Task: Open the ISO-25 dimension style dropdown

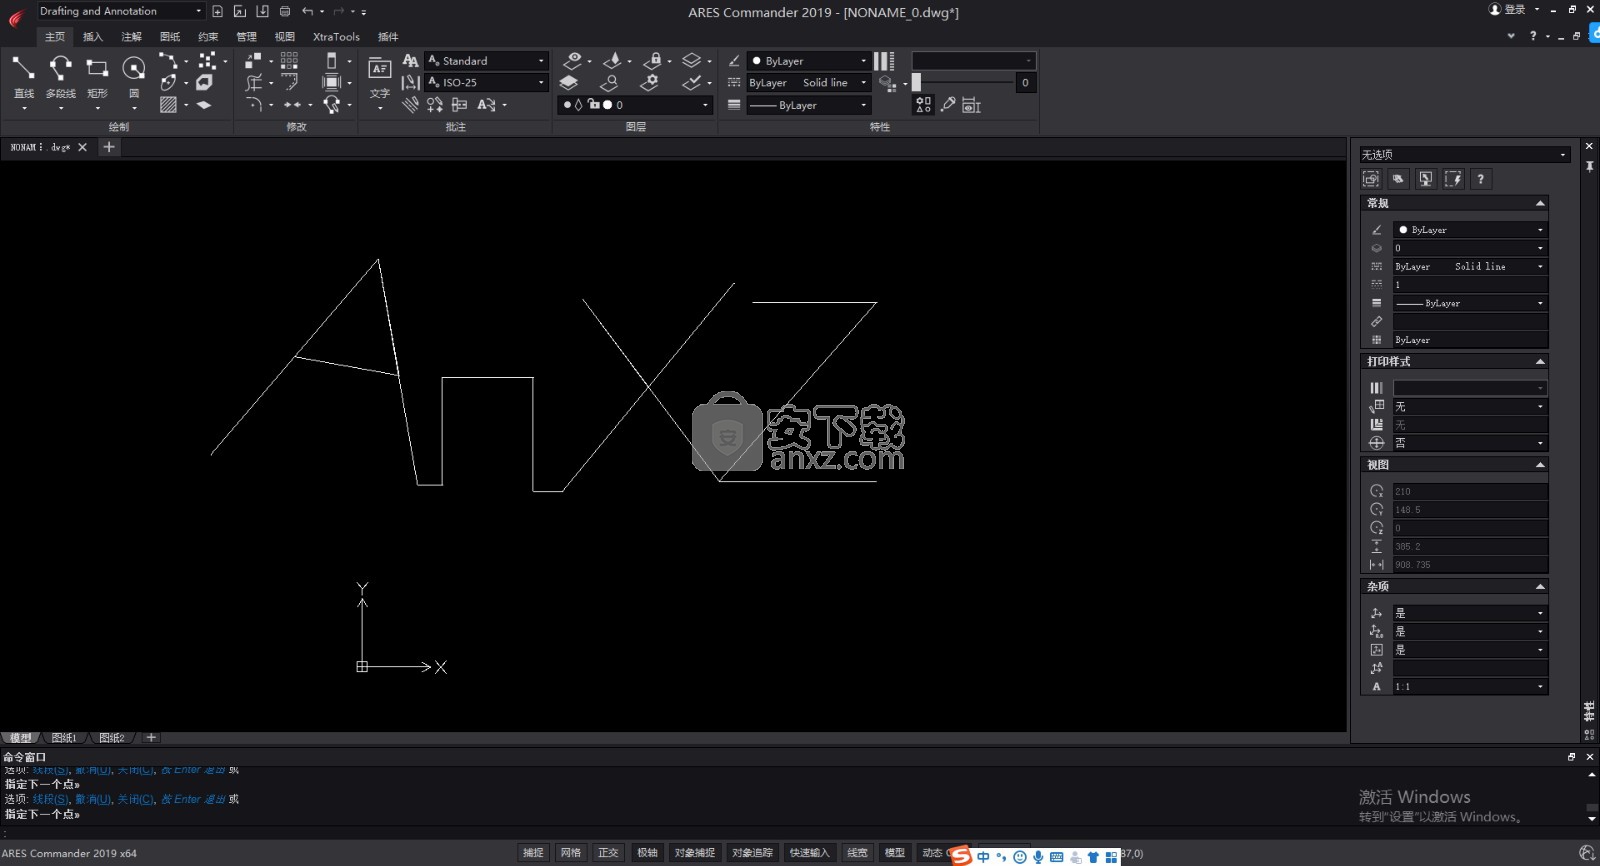Action: pyautogui.click(x=486, y=83)
